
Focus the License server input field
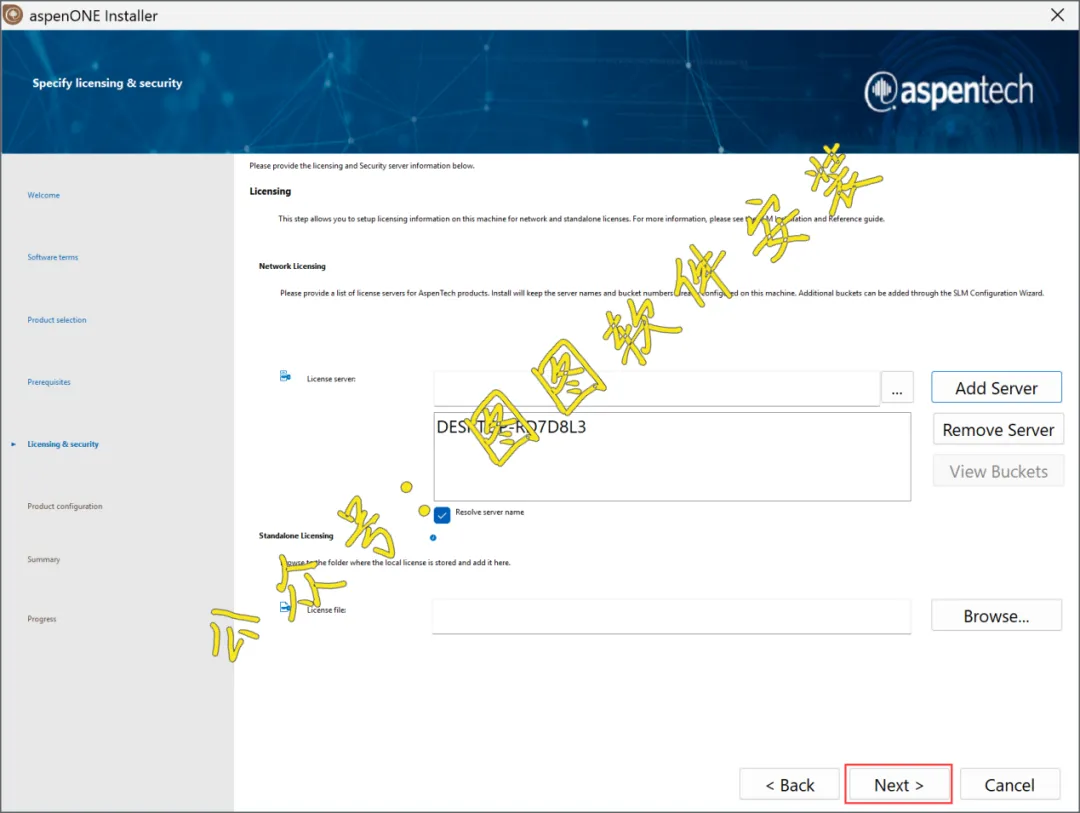(656, 389)
